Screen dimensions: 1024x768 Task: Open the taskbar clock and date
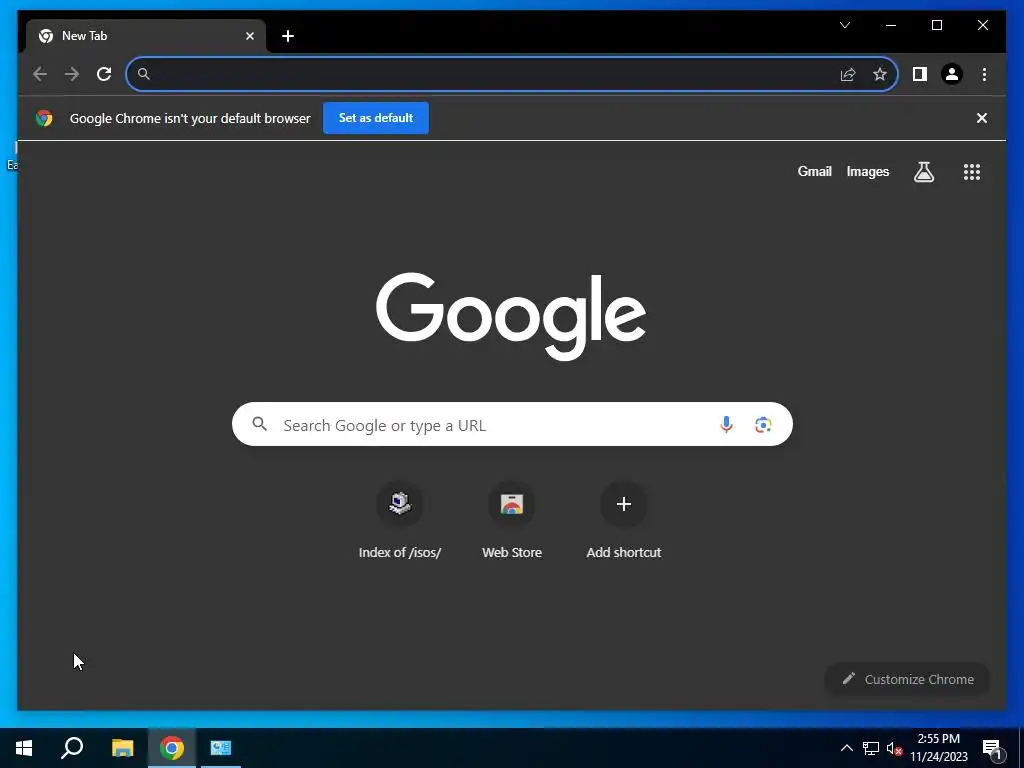939,748
